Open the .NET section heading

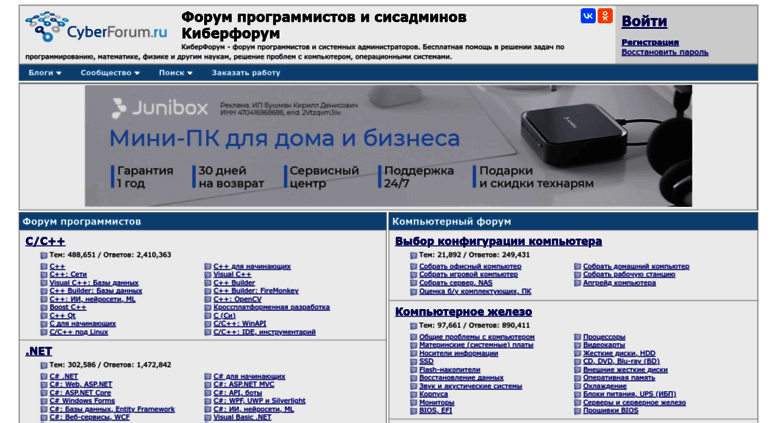pos(39,351)
